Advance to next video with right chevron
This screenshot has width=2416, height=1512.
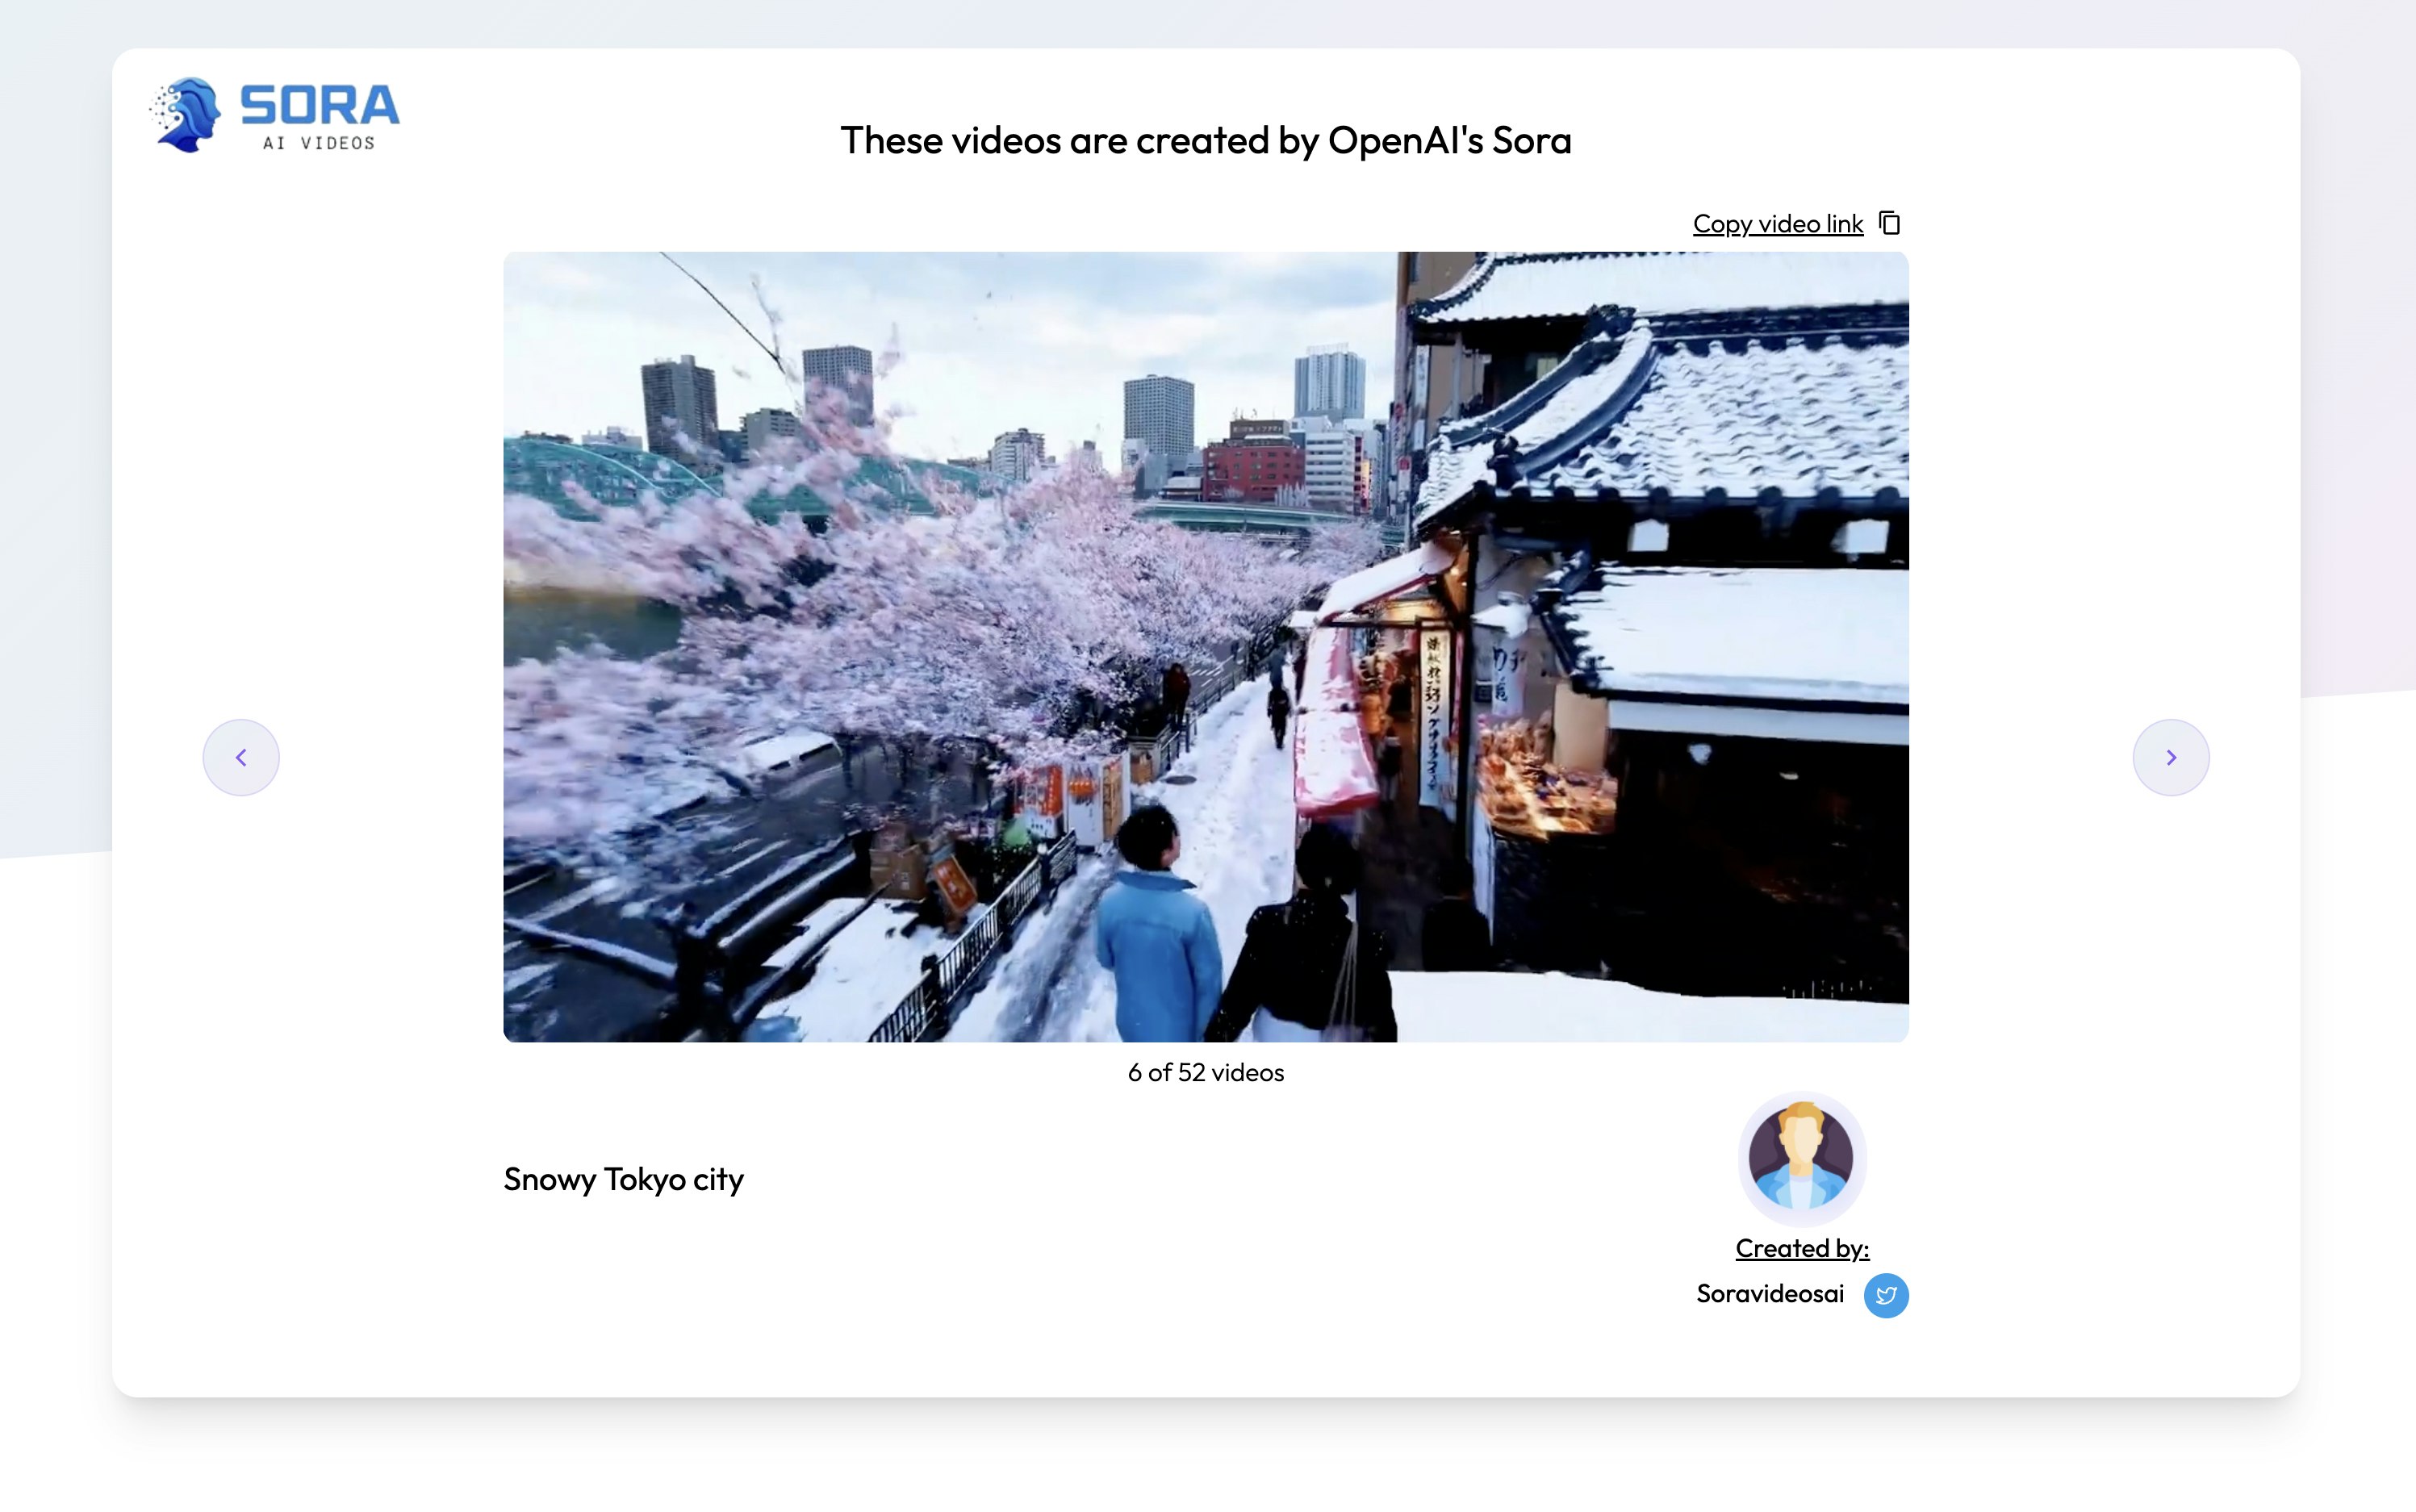[x=2170, y=757]
